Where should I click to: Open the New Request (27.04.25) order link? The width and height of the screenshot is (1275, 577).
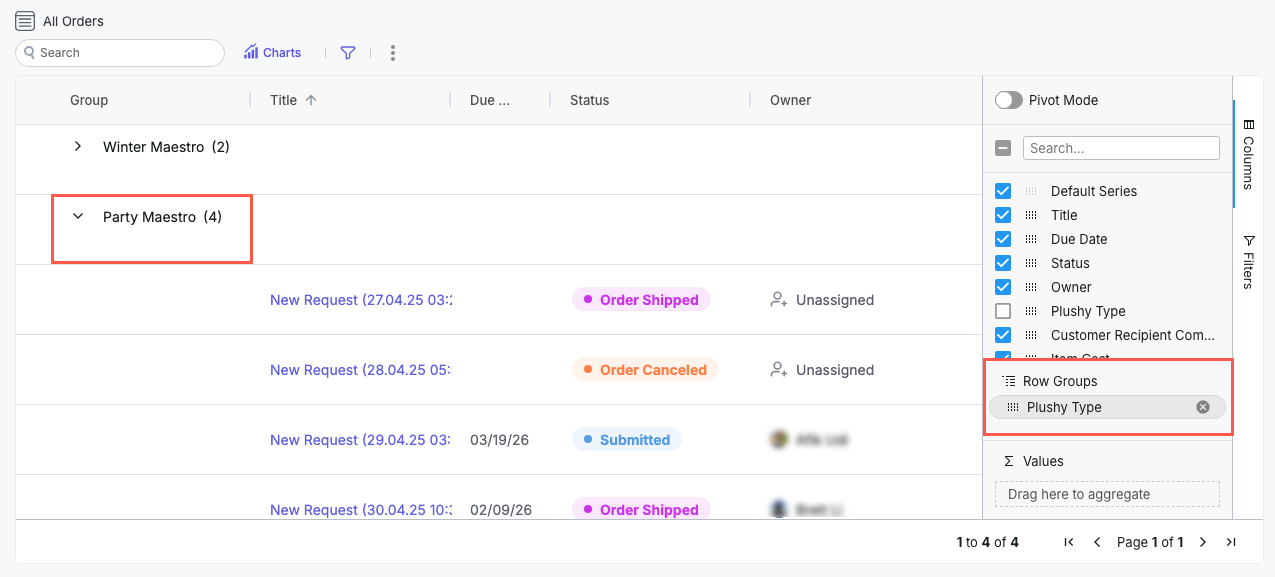pos(360,300)
